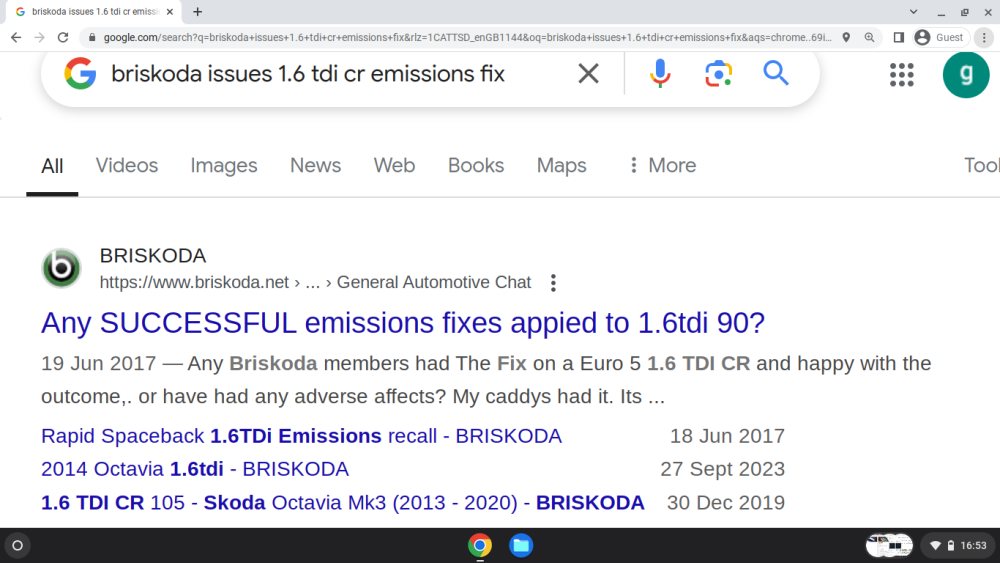
Task: Click the BRISKODA site favicon
Action: [x=61, y=268]
